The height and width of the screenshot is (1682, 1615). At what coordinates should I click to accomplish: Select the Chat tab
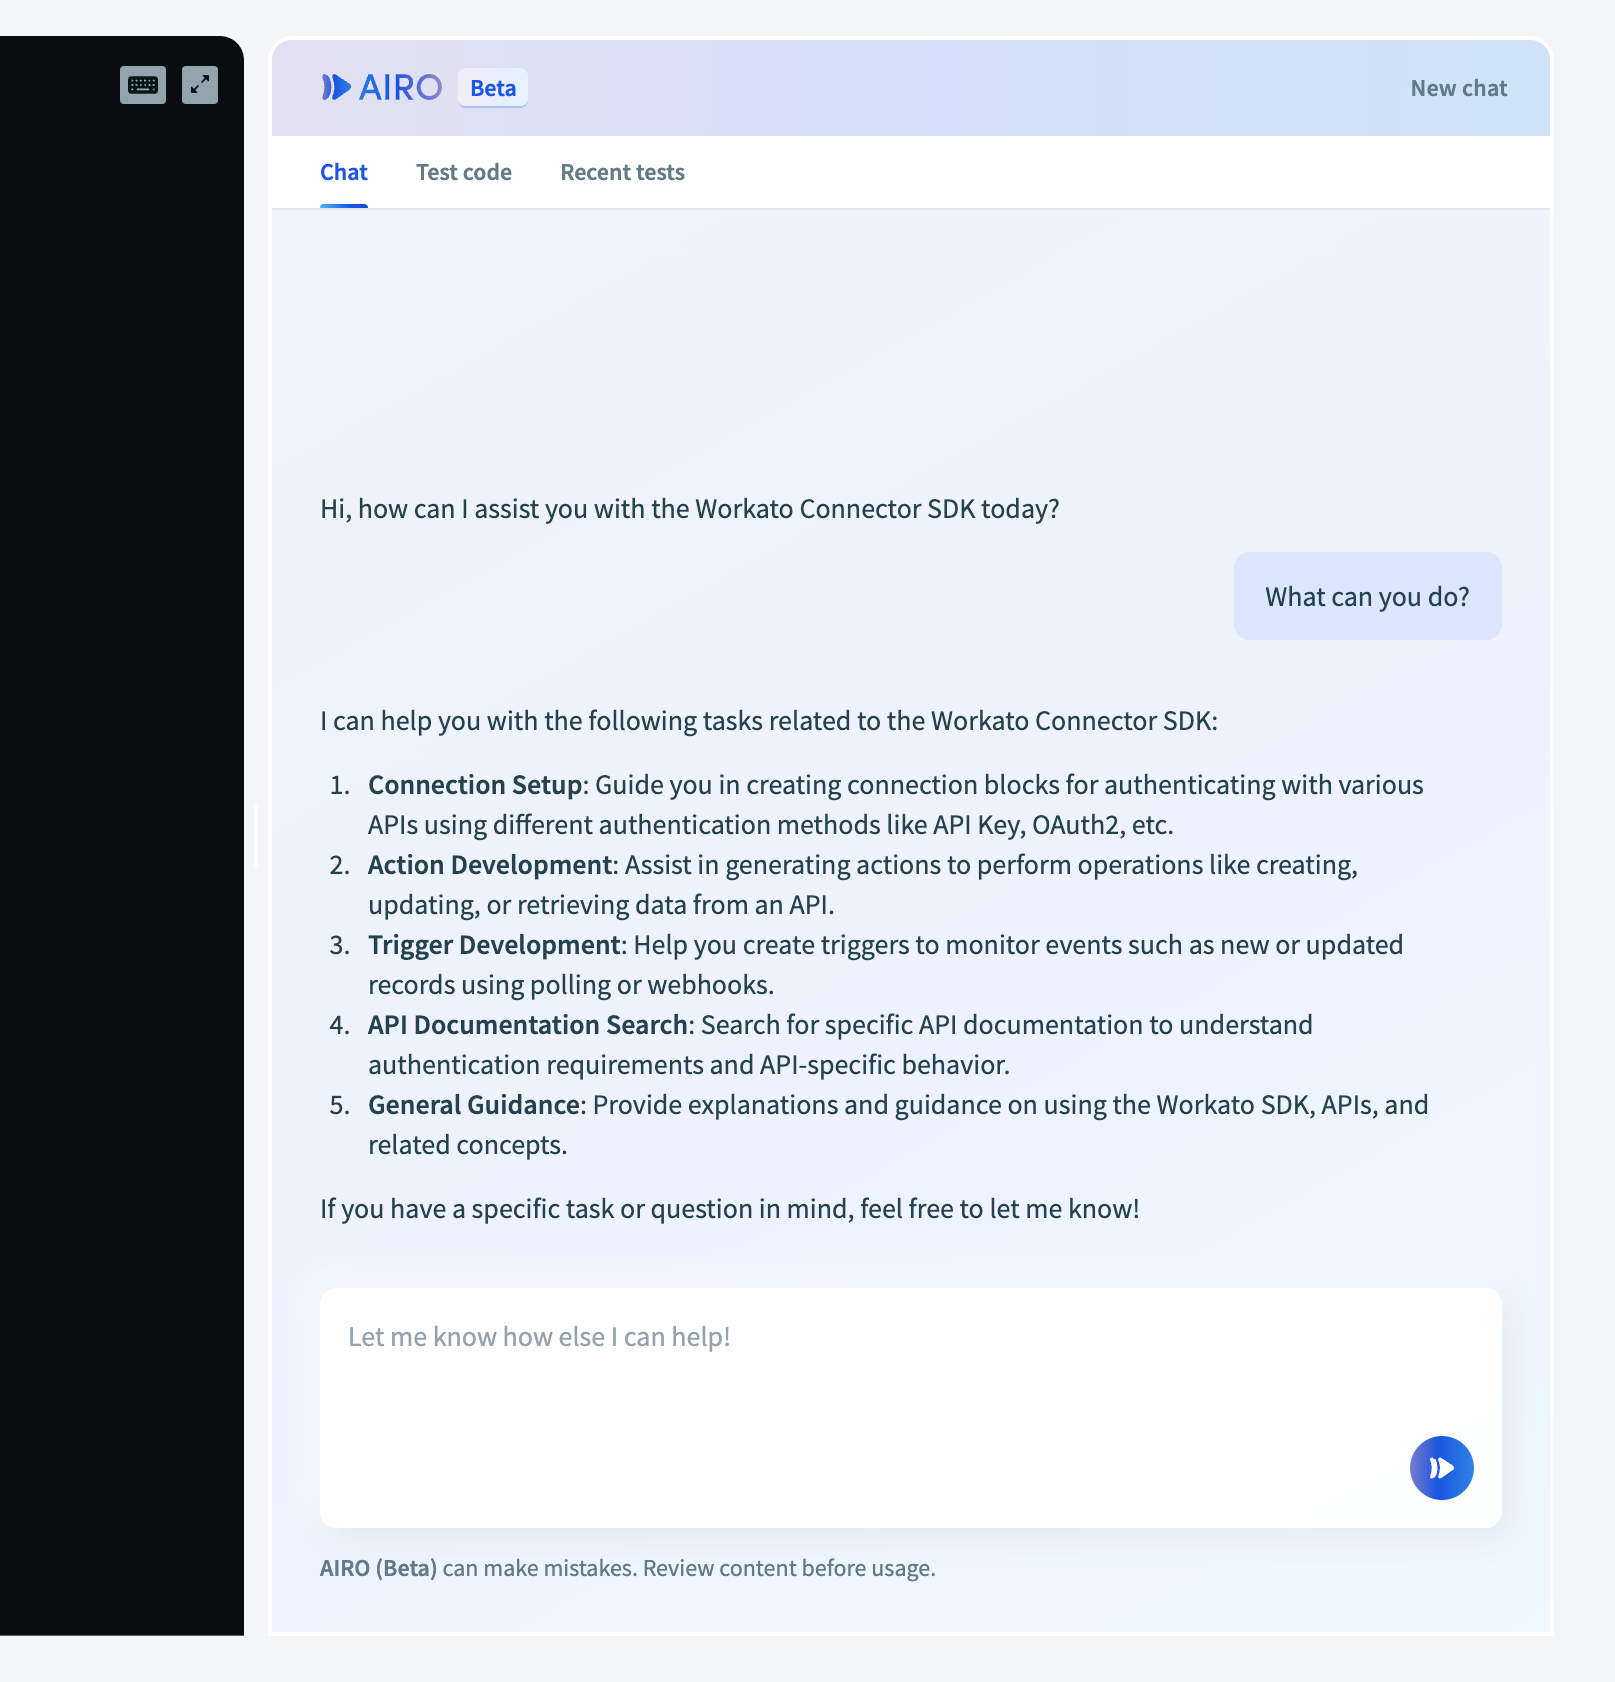(344, 172)
